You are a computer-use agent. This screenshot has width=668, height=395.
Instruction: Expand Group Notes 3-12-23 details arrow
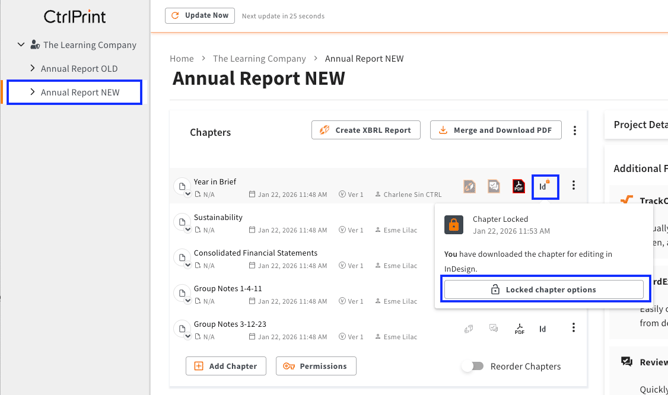tap(187, 336)
